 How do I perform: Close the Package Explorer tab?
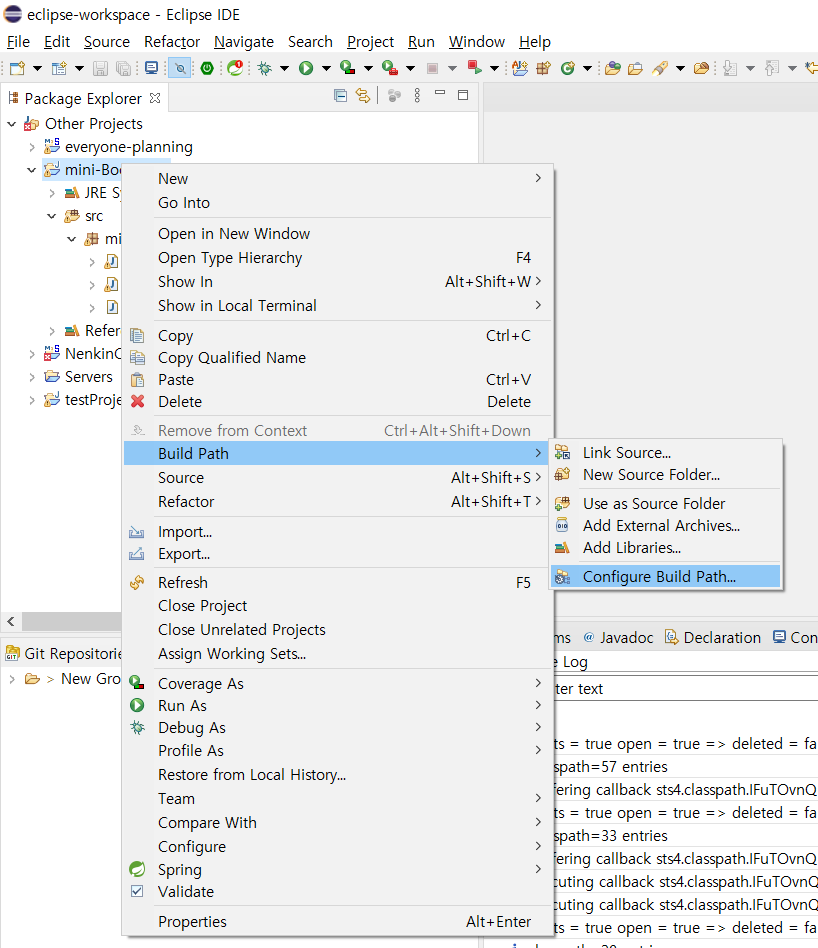(x=155, y=98)
